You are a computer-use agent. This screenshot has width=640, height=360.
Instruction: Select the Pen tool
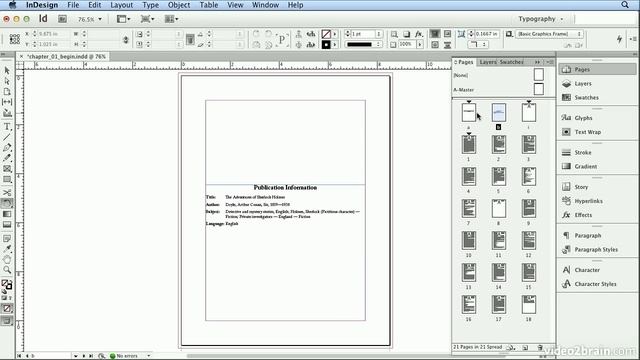tap(7, 147)
